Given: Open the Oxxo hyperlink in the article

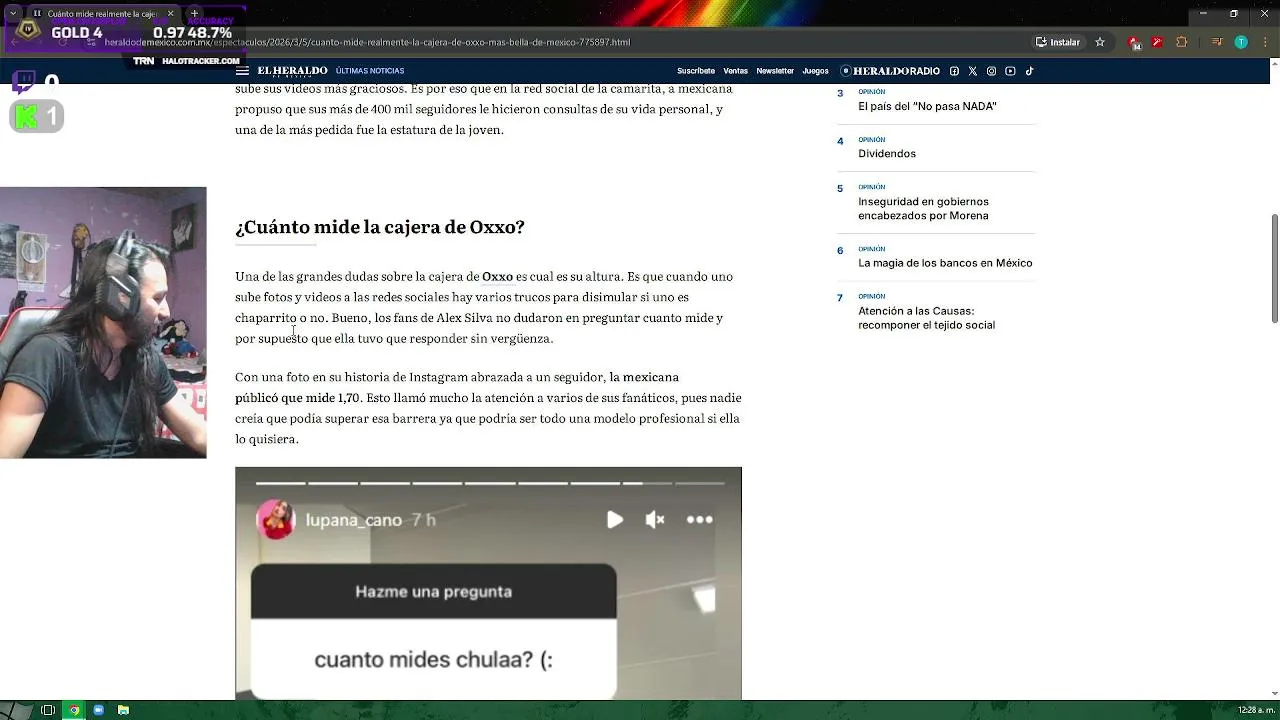Looking at the screenshot, I should pyautogui.click(x=497, y=277).
